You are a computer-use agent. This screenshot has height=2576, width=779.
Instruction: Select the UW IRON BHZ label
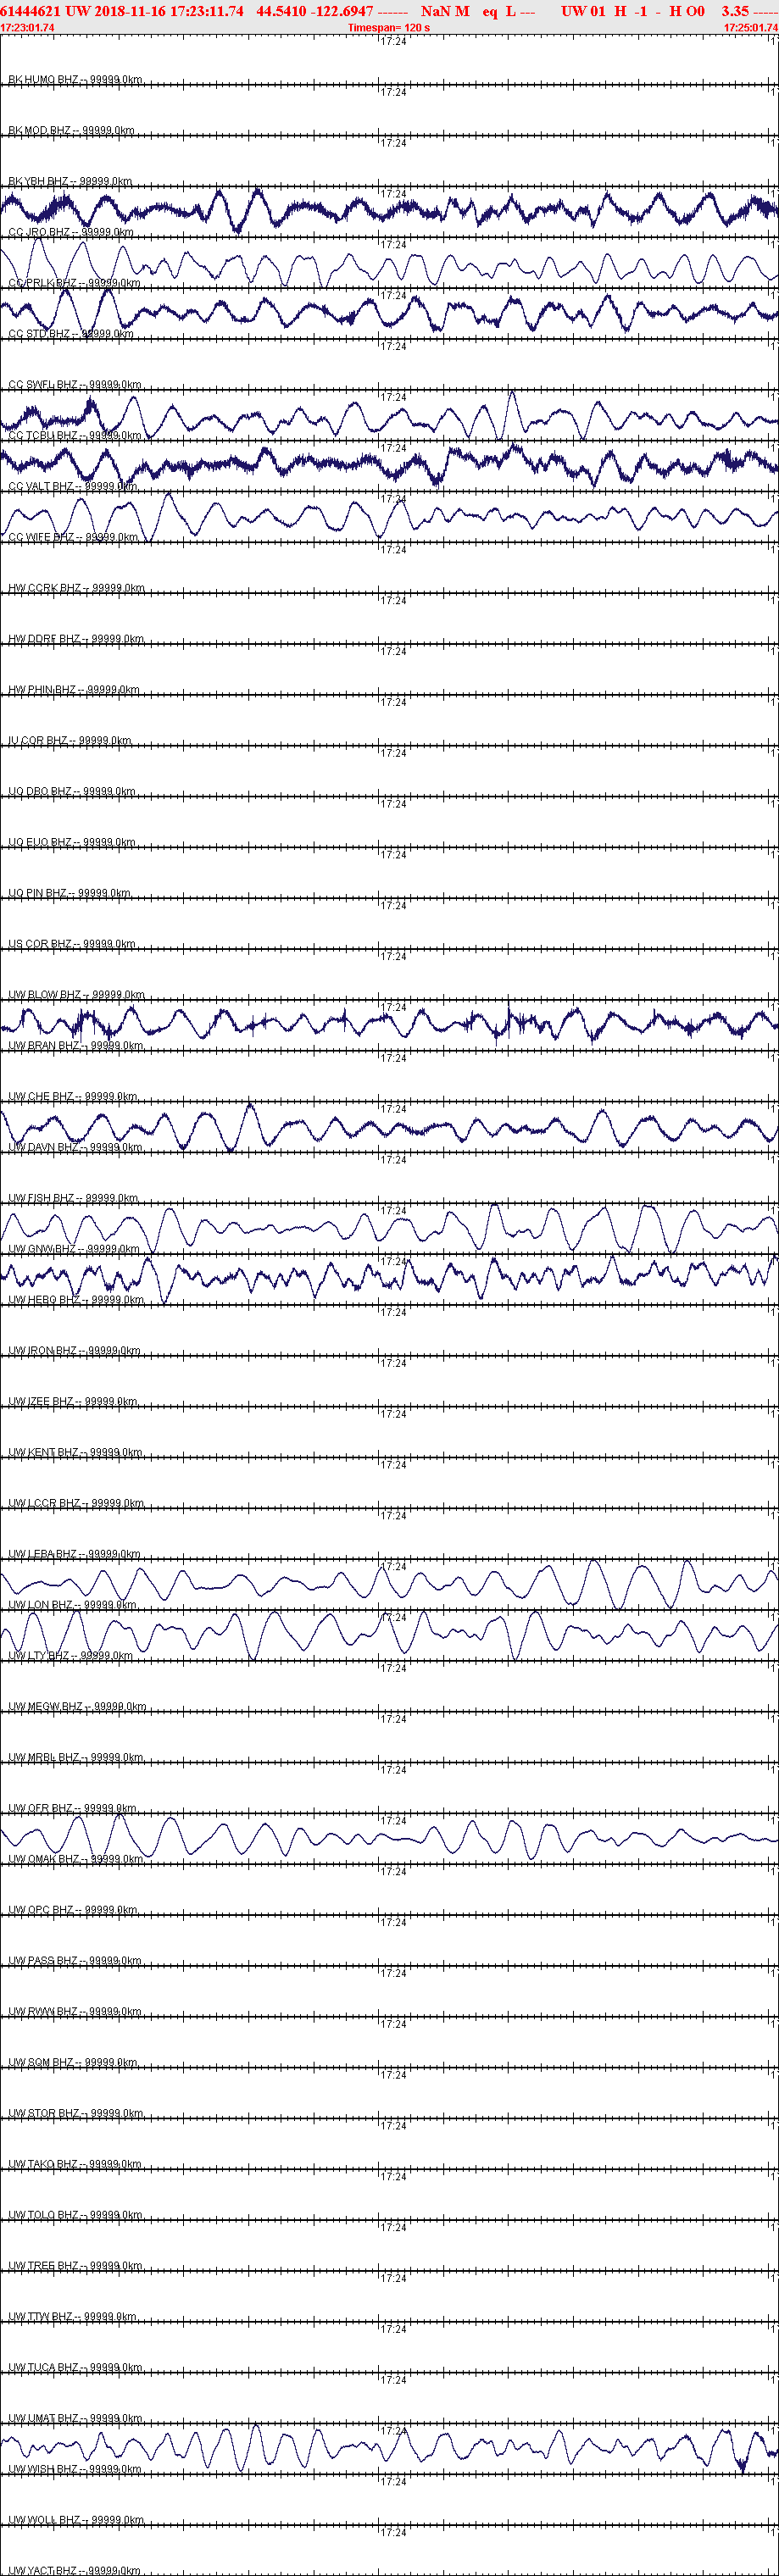tap(75, 1351)
